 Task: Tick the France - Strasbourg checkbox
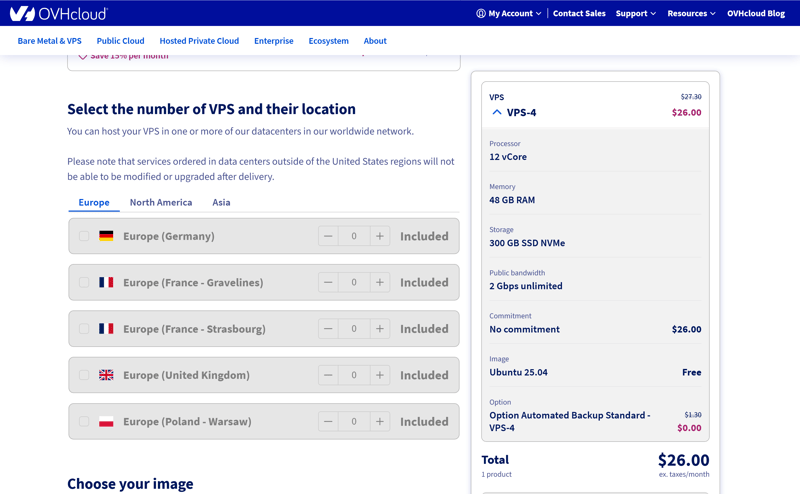click(84, 329)
